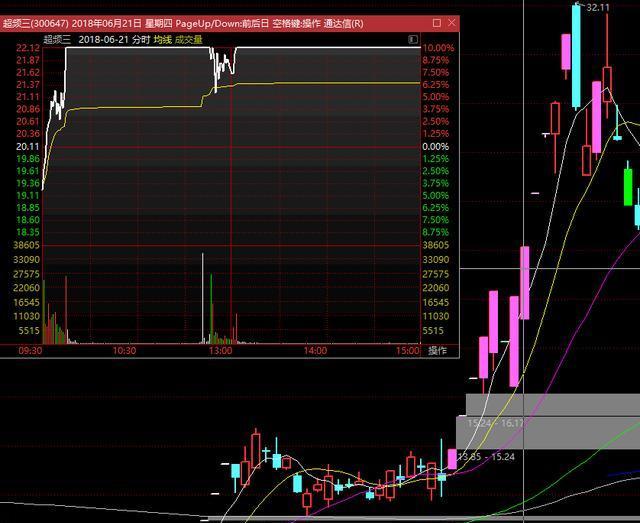Click the 22.12 limit-up price label

(x=28, y=48)
